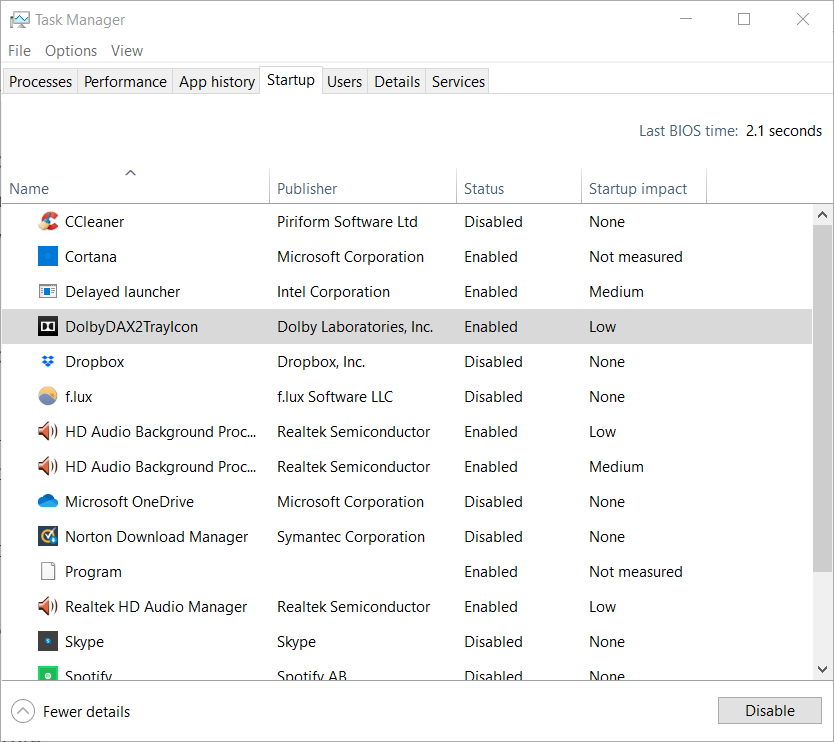Viewport: 834px width, 742px height.
Task: Sort by the Status column header
Action: (x=519, y=188)
